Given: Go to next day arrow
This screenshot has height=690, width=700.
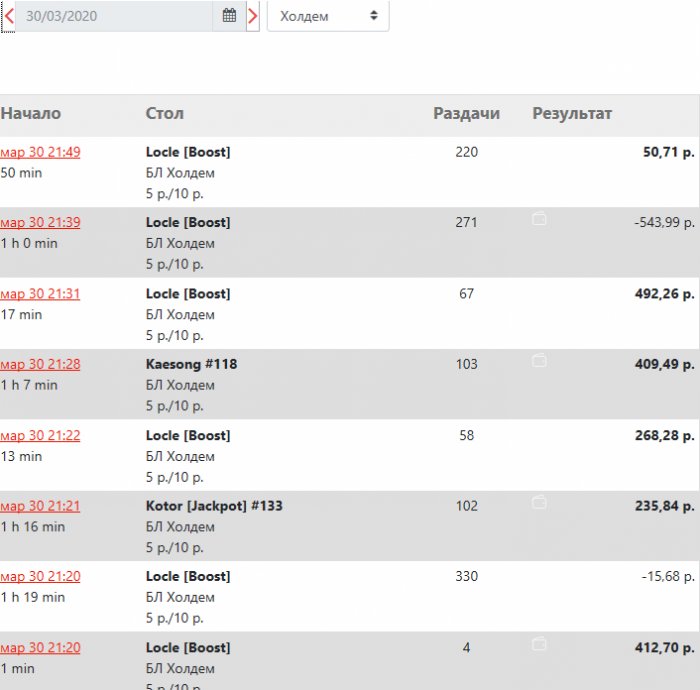Looking at the screenshot, I should pyautogui.click(x=253, y=16).
